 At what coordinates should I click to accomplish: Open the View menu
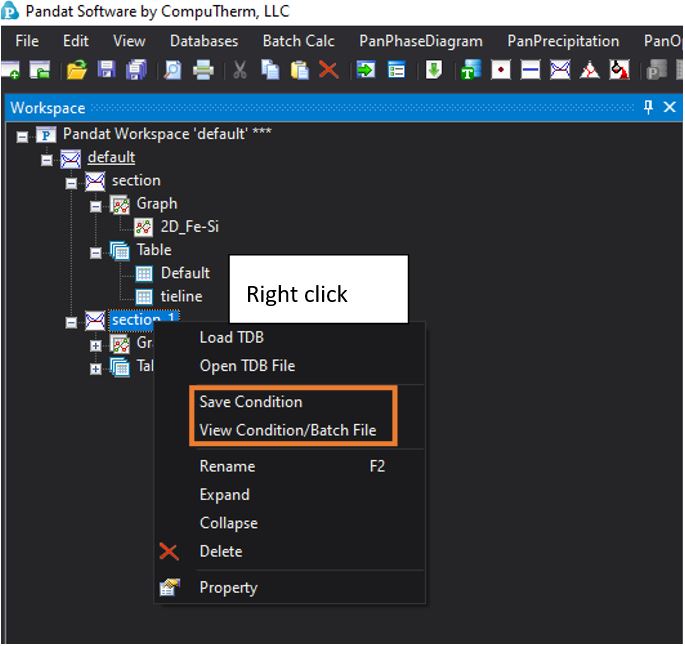point(129,41)
